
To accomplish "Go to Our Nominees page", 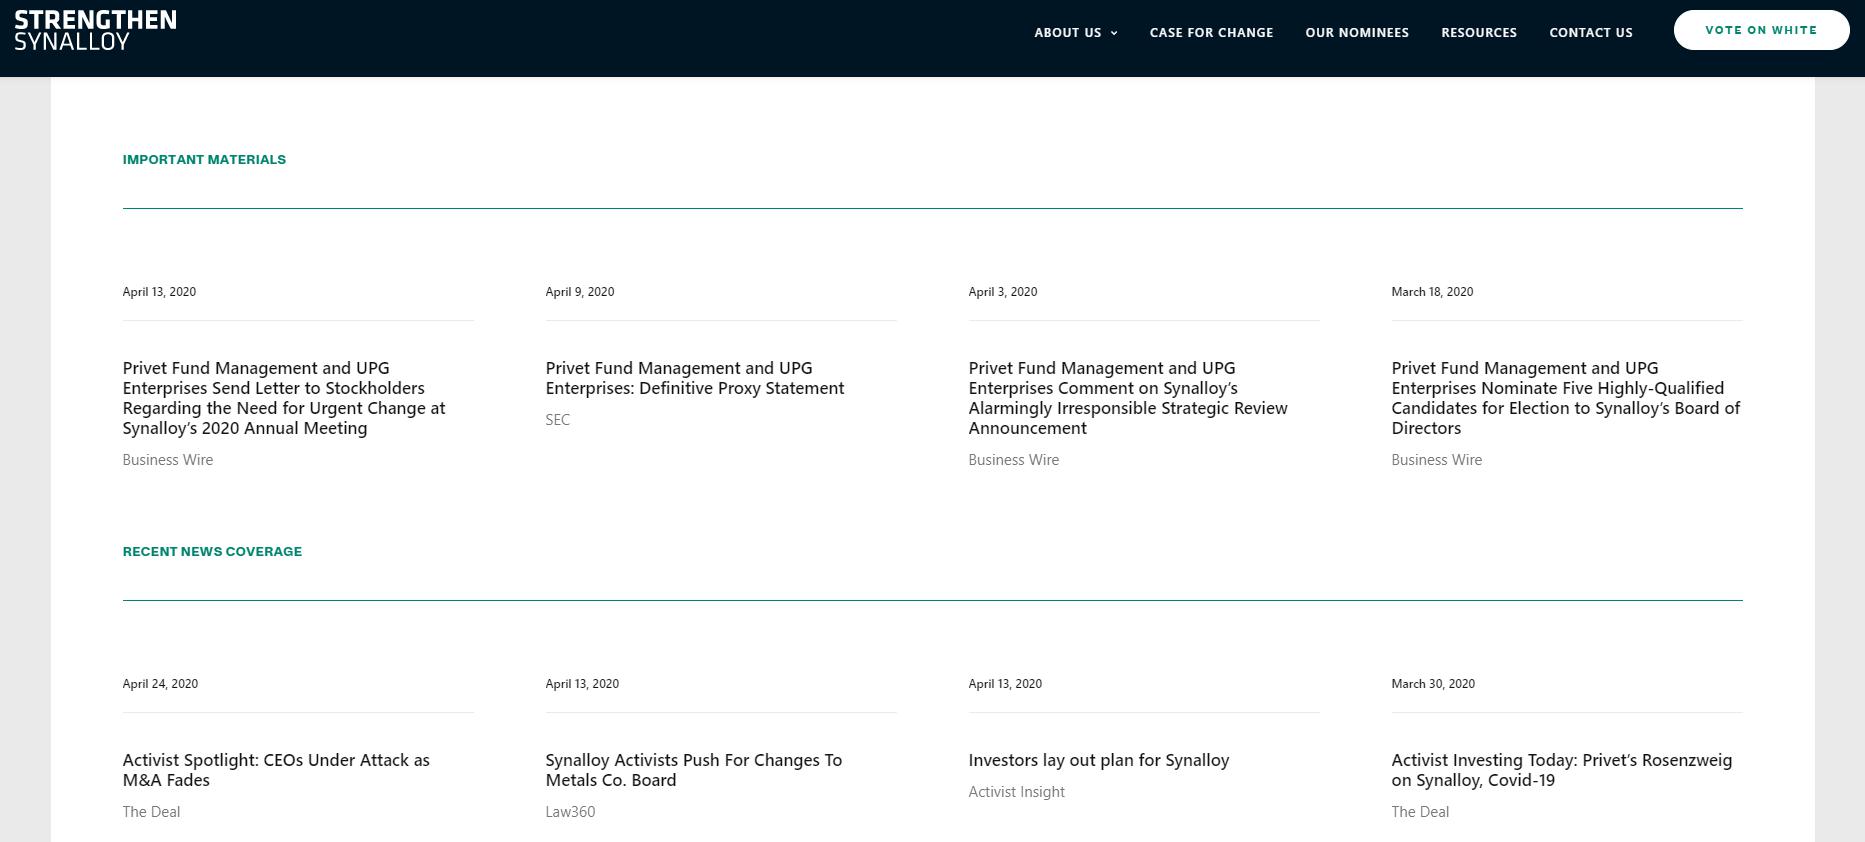I will point(1356,33).
